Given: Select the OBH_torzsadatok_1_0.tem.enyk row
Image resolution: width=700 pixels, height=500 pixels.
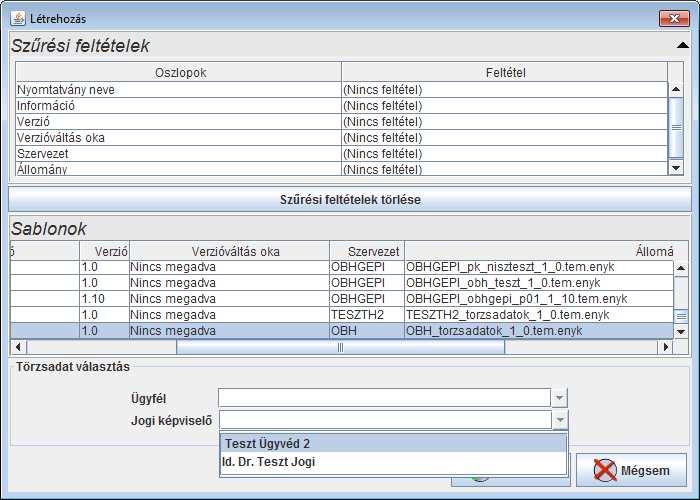Looking at the screenshot, I should coord(342,331).
